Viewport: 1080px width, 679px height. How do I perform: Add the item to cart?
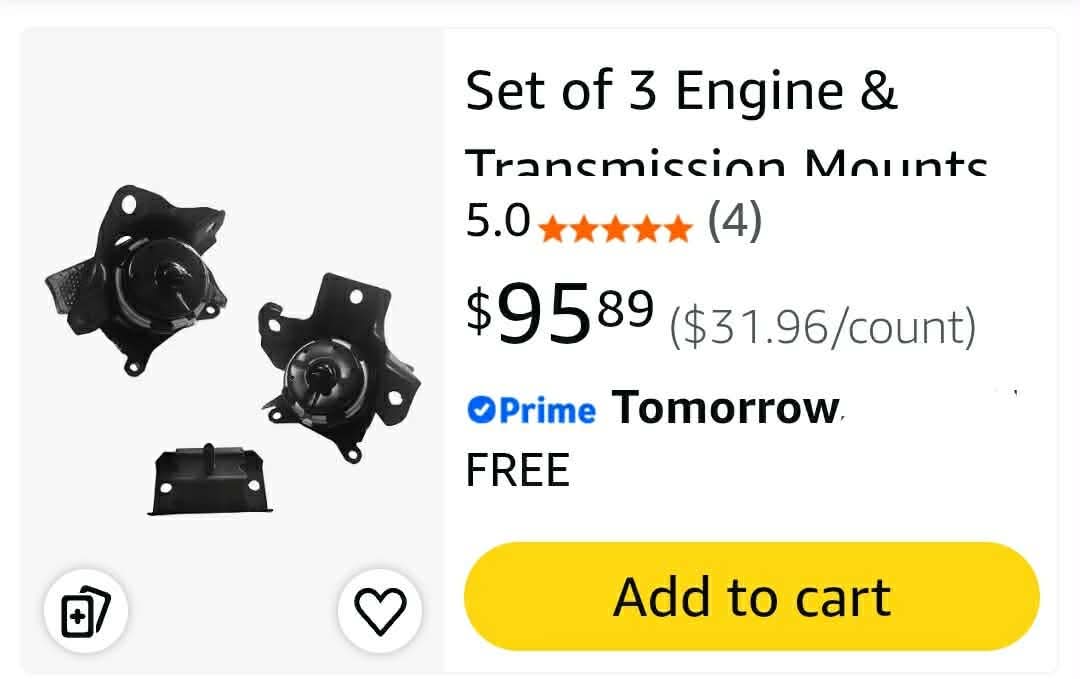click(x=751, y=596)
